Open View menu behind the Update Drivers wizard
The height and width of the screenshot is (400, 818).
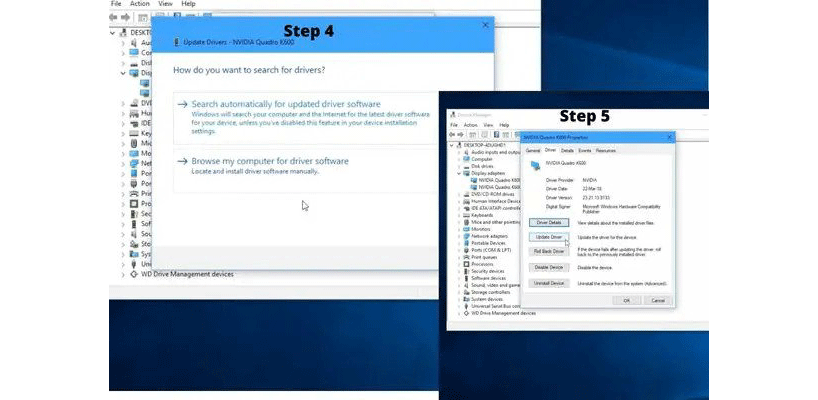click(x=165, y=4)
